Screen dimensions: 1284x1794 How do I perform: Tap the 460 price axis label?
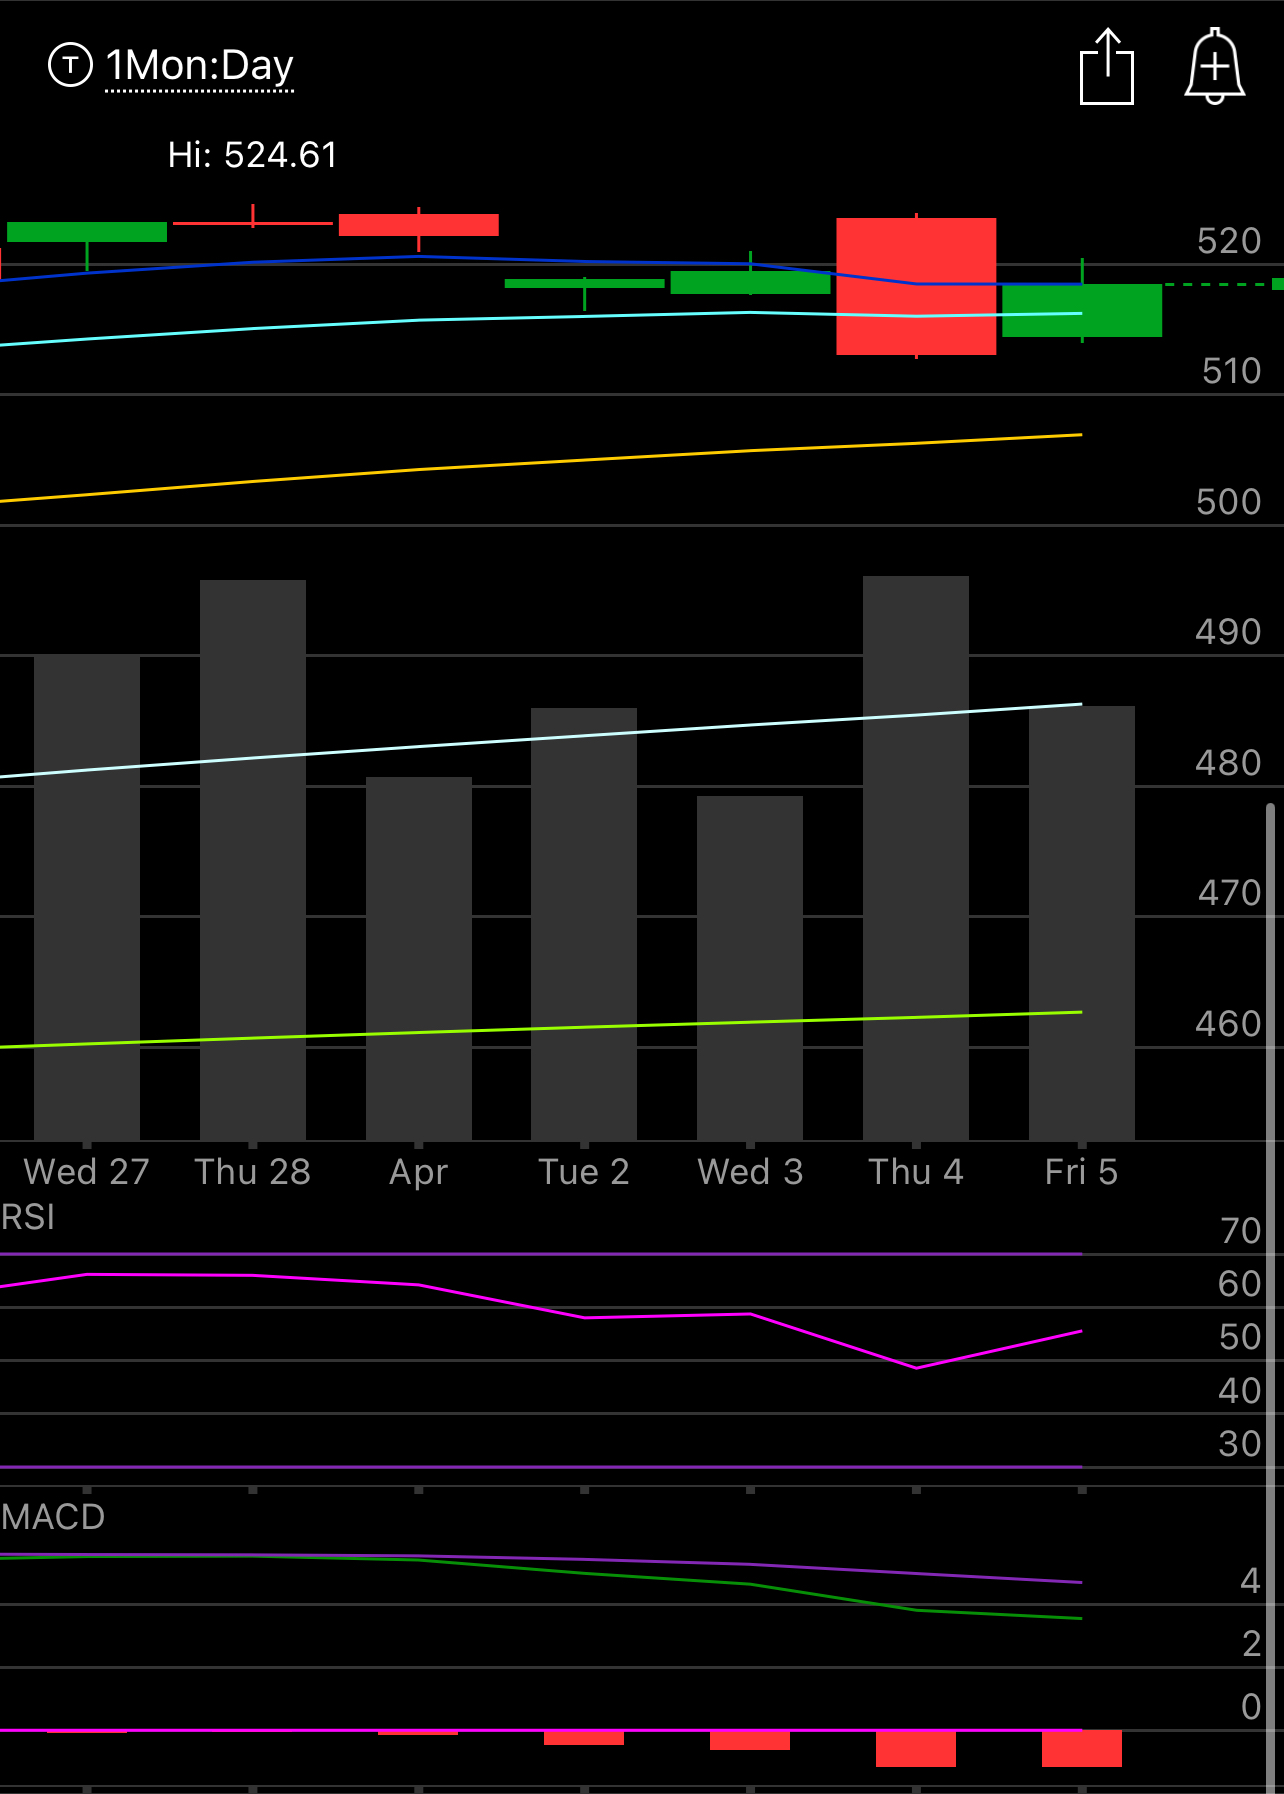click(1229, 1024)
